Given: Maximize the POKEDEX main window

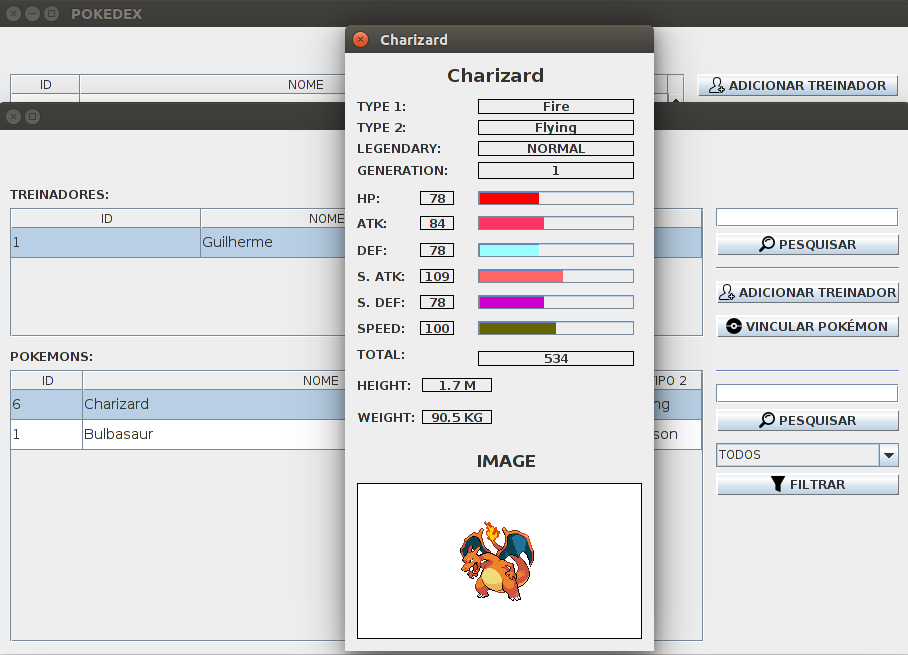Looking at the screenshot, I should (x=50, y=14).
